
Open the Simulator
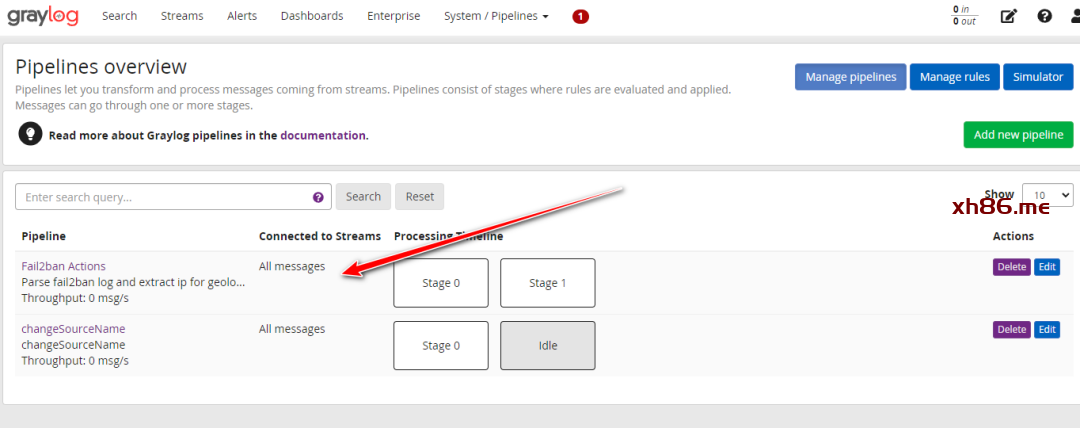pyautogui.click(x=1038, y=77)
